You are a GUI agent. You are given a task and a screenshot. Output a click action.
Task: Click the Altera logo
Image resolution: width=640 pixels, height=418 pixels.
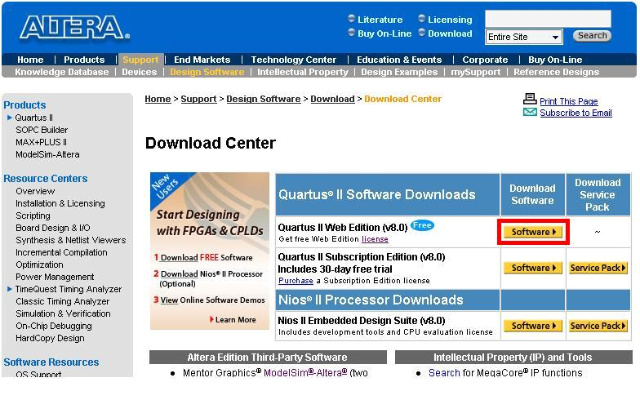(75, 28)
